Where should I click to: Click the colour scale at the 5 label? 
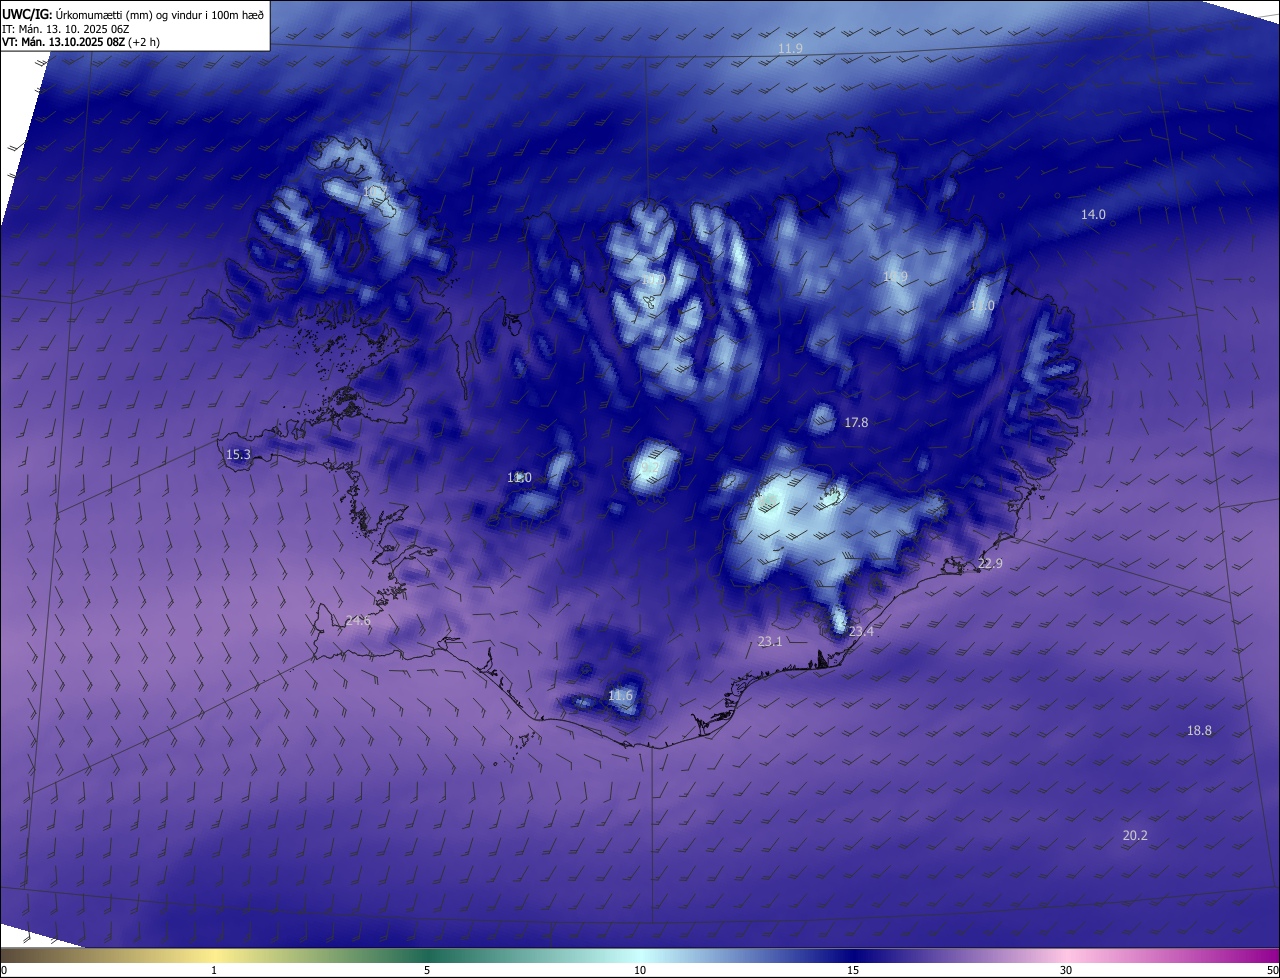pyautogui.click(x=427, y=970)
